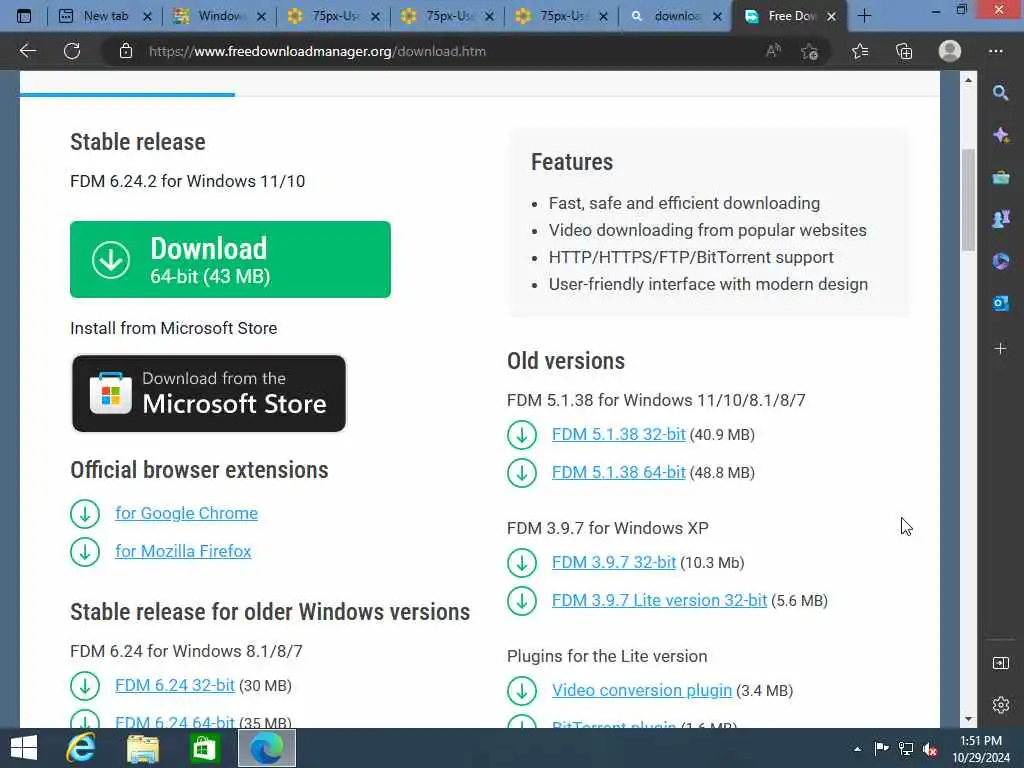Screen dimensions: 1024x768
Task: Click download icon beside Video conversion plugin
Action: point(522,691)
